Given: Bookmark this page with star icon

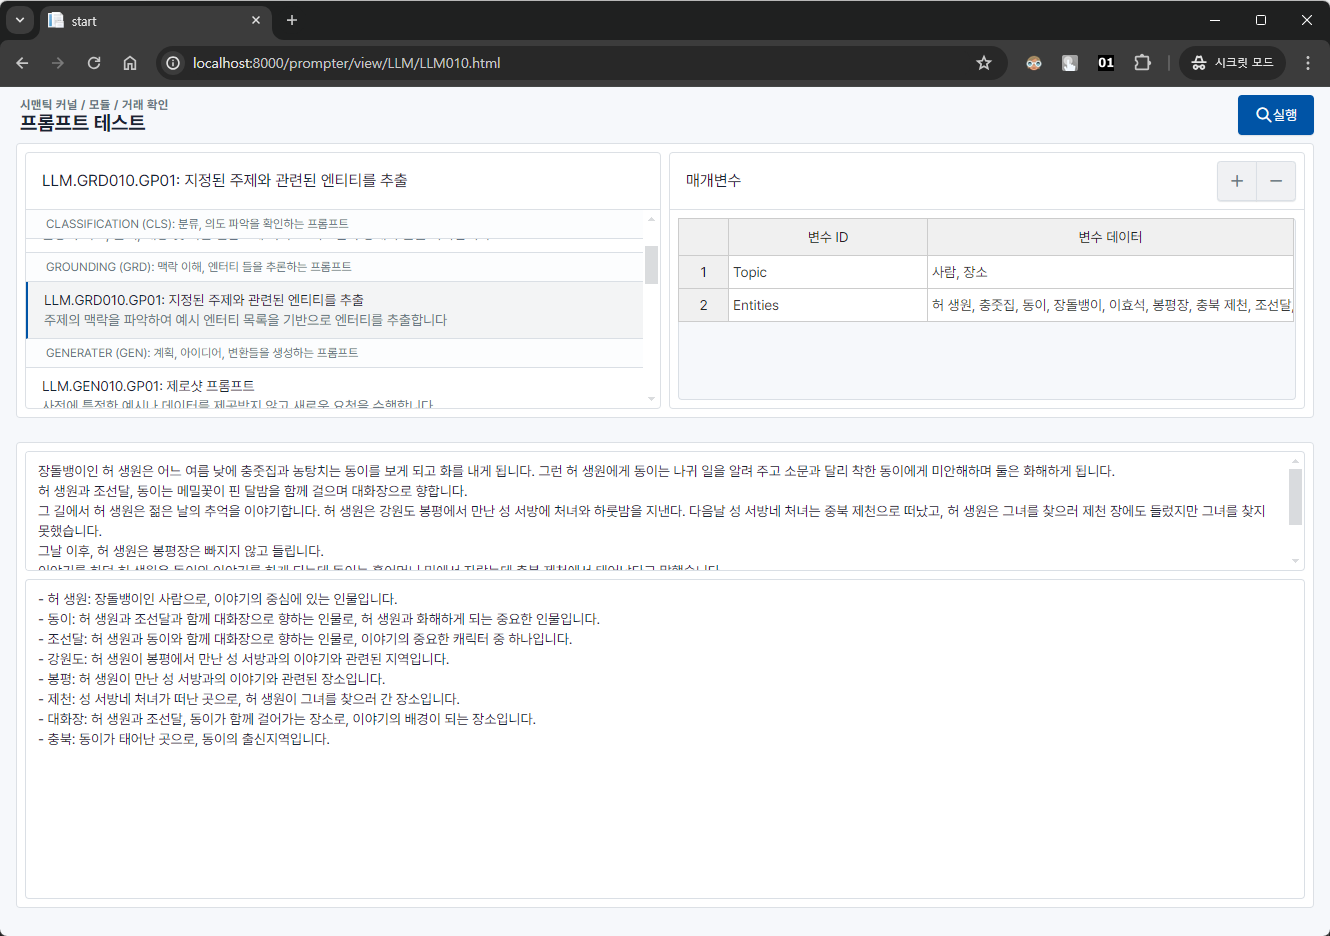Looking at the screenshot, I should 984,63.
